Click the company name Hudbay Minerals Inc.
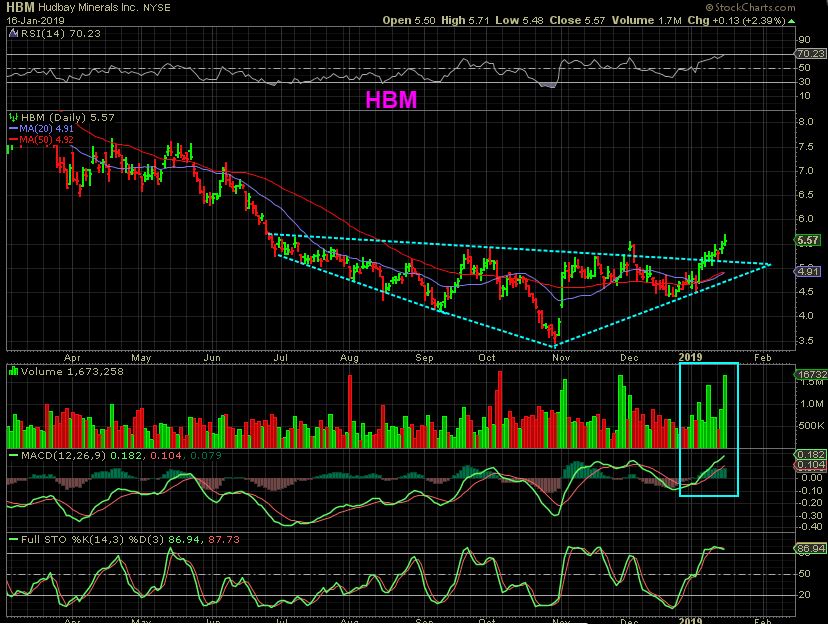This screenshot has height=624, width=828. click(89, 8)
